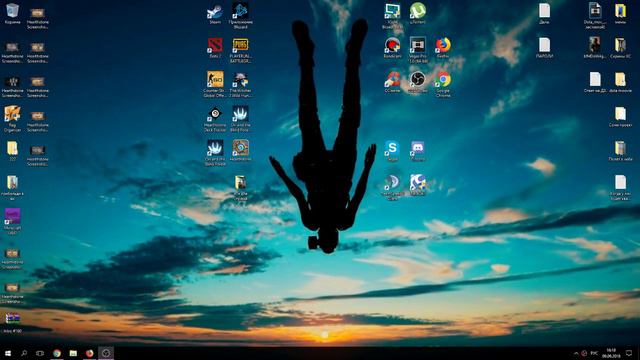Open the Windows Start menu
640x360 pixels.
pos(8,353)
